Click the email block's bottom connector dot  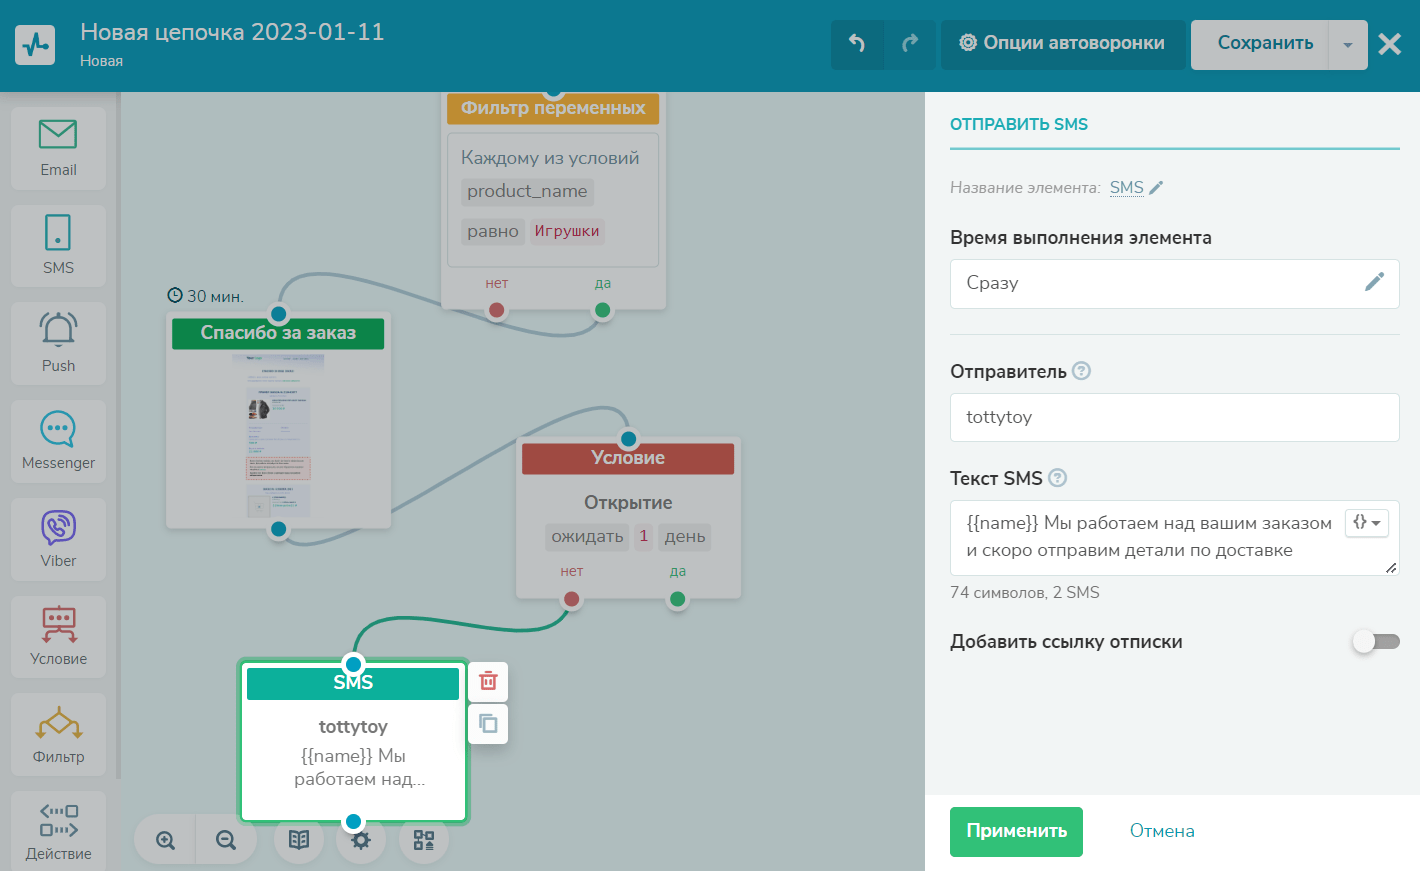(278, 529)
